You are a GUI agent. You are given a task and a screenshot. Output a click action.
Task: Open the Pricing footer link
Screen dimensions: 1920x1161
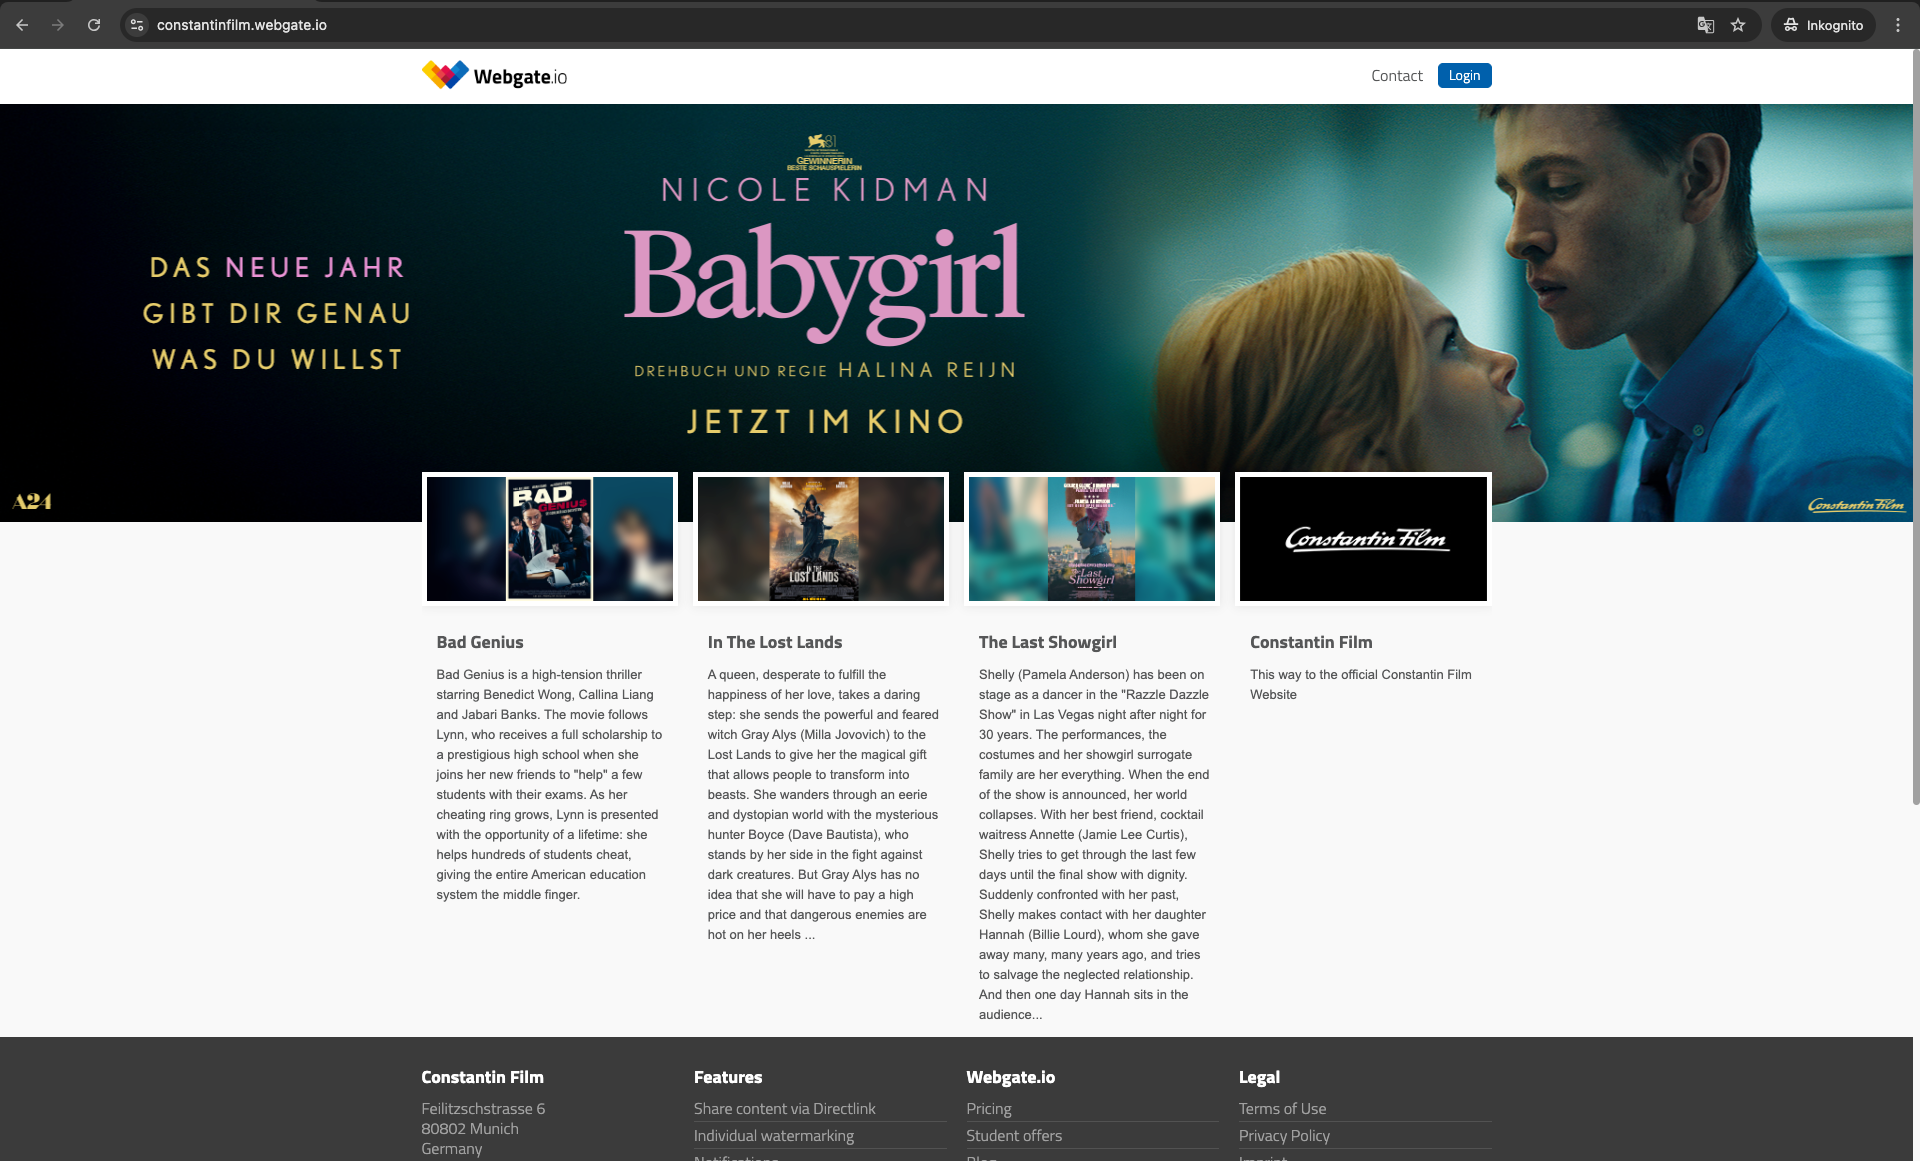point(989,1109)
